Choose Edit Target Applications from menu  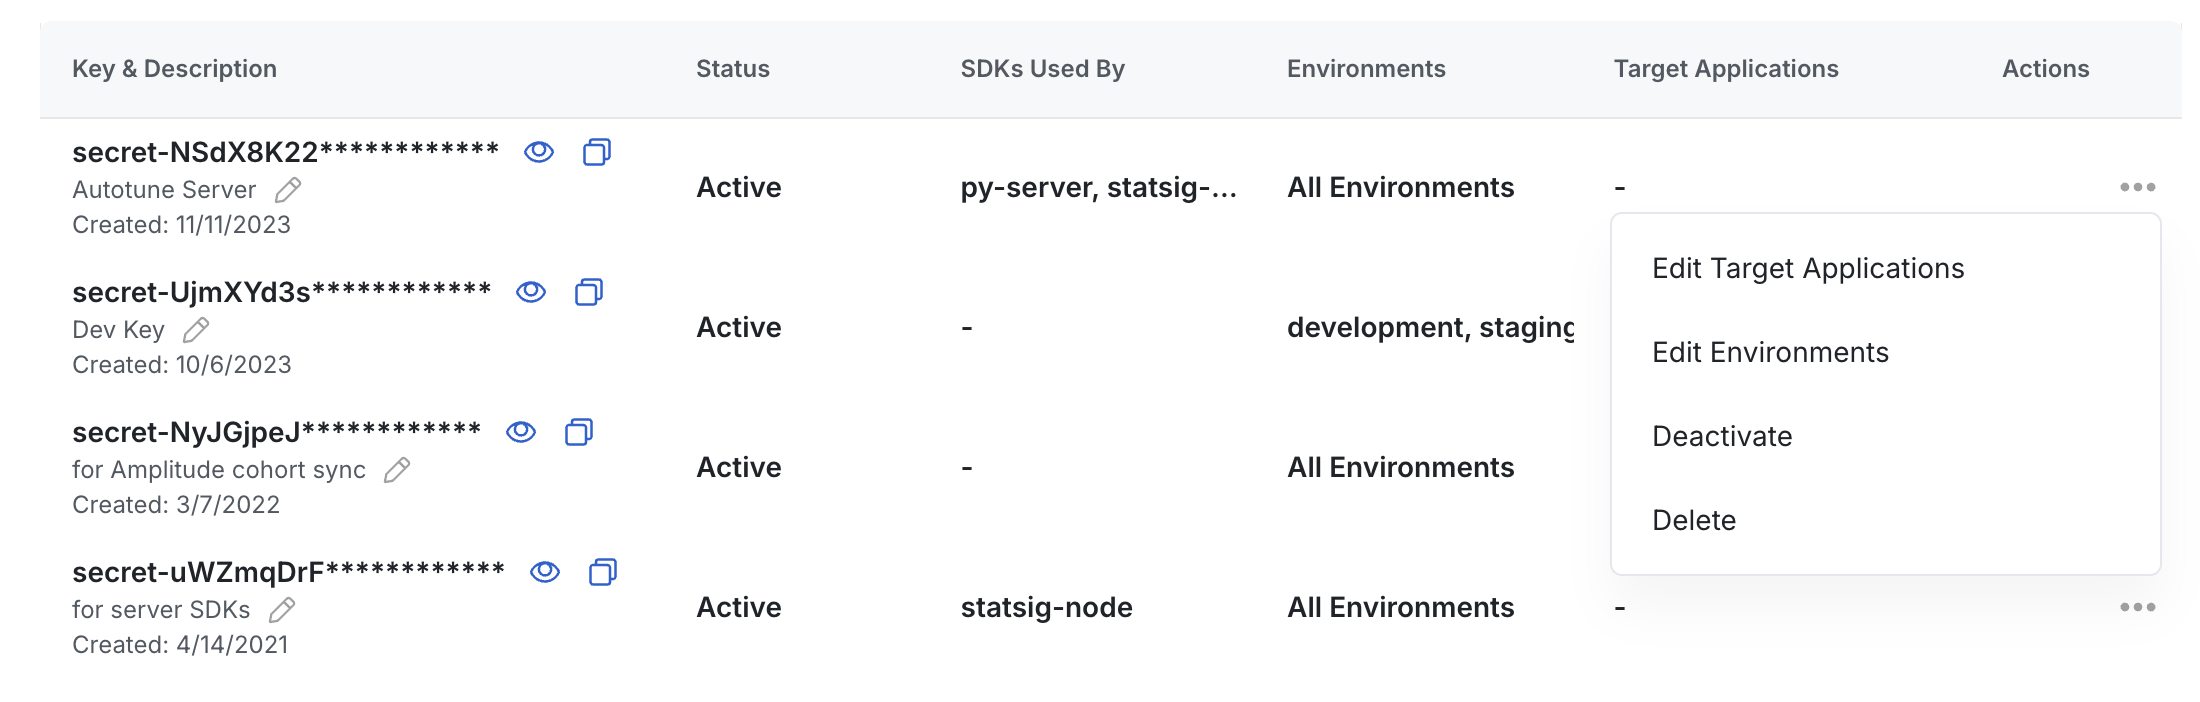(1807, 269)
